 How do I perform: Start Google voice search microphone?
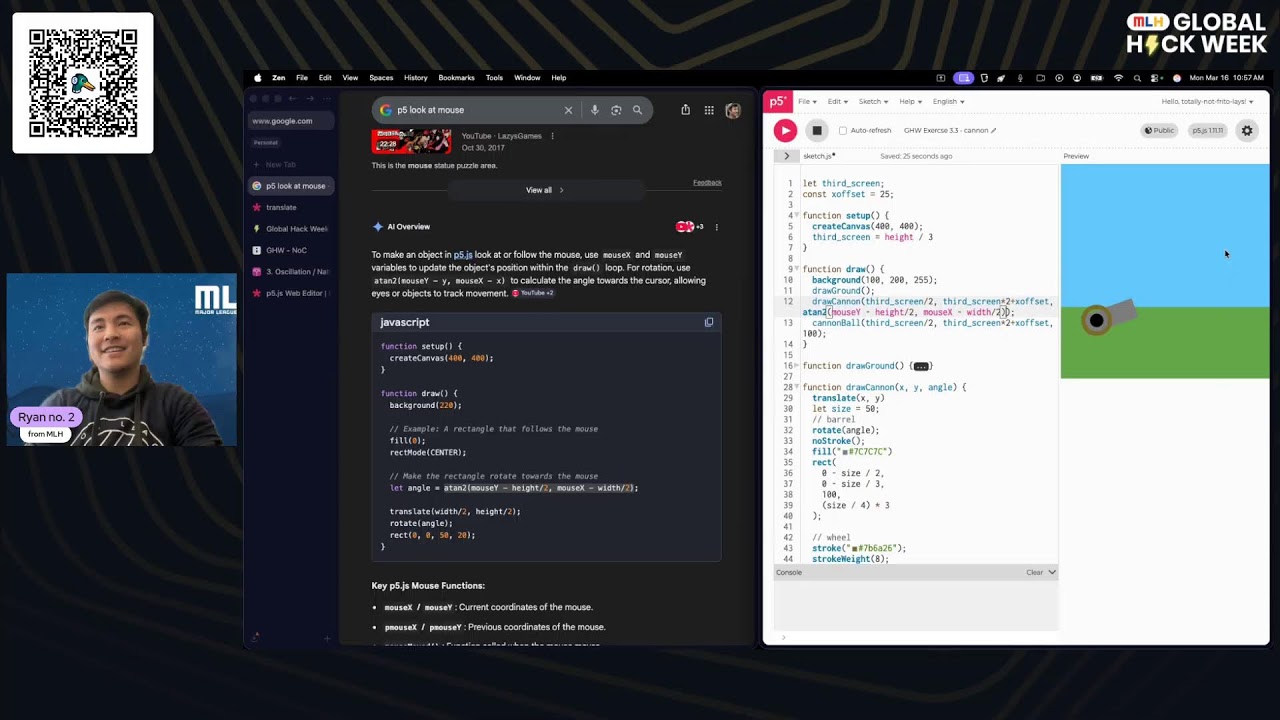click(x=594, y=110)
